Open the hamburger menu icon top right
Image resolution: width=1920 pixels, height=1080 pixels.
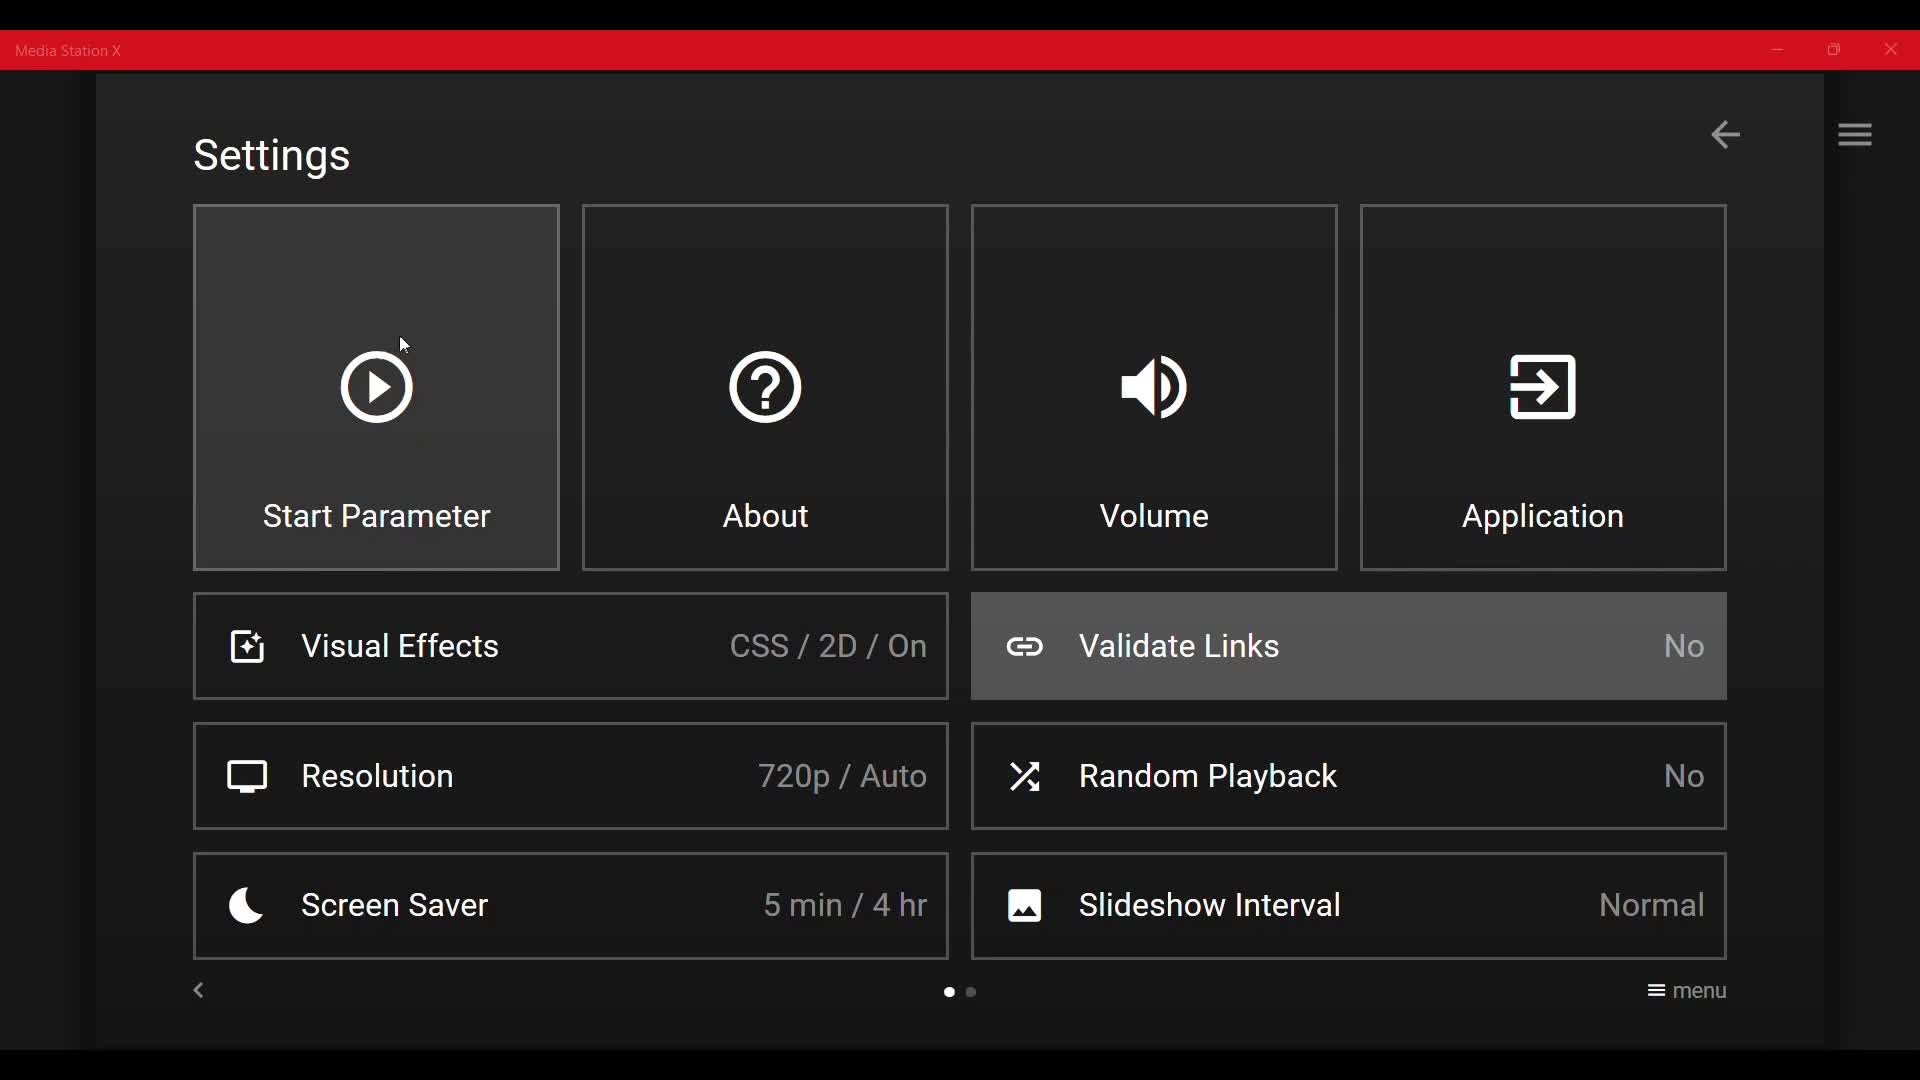pos(1858,135)
